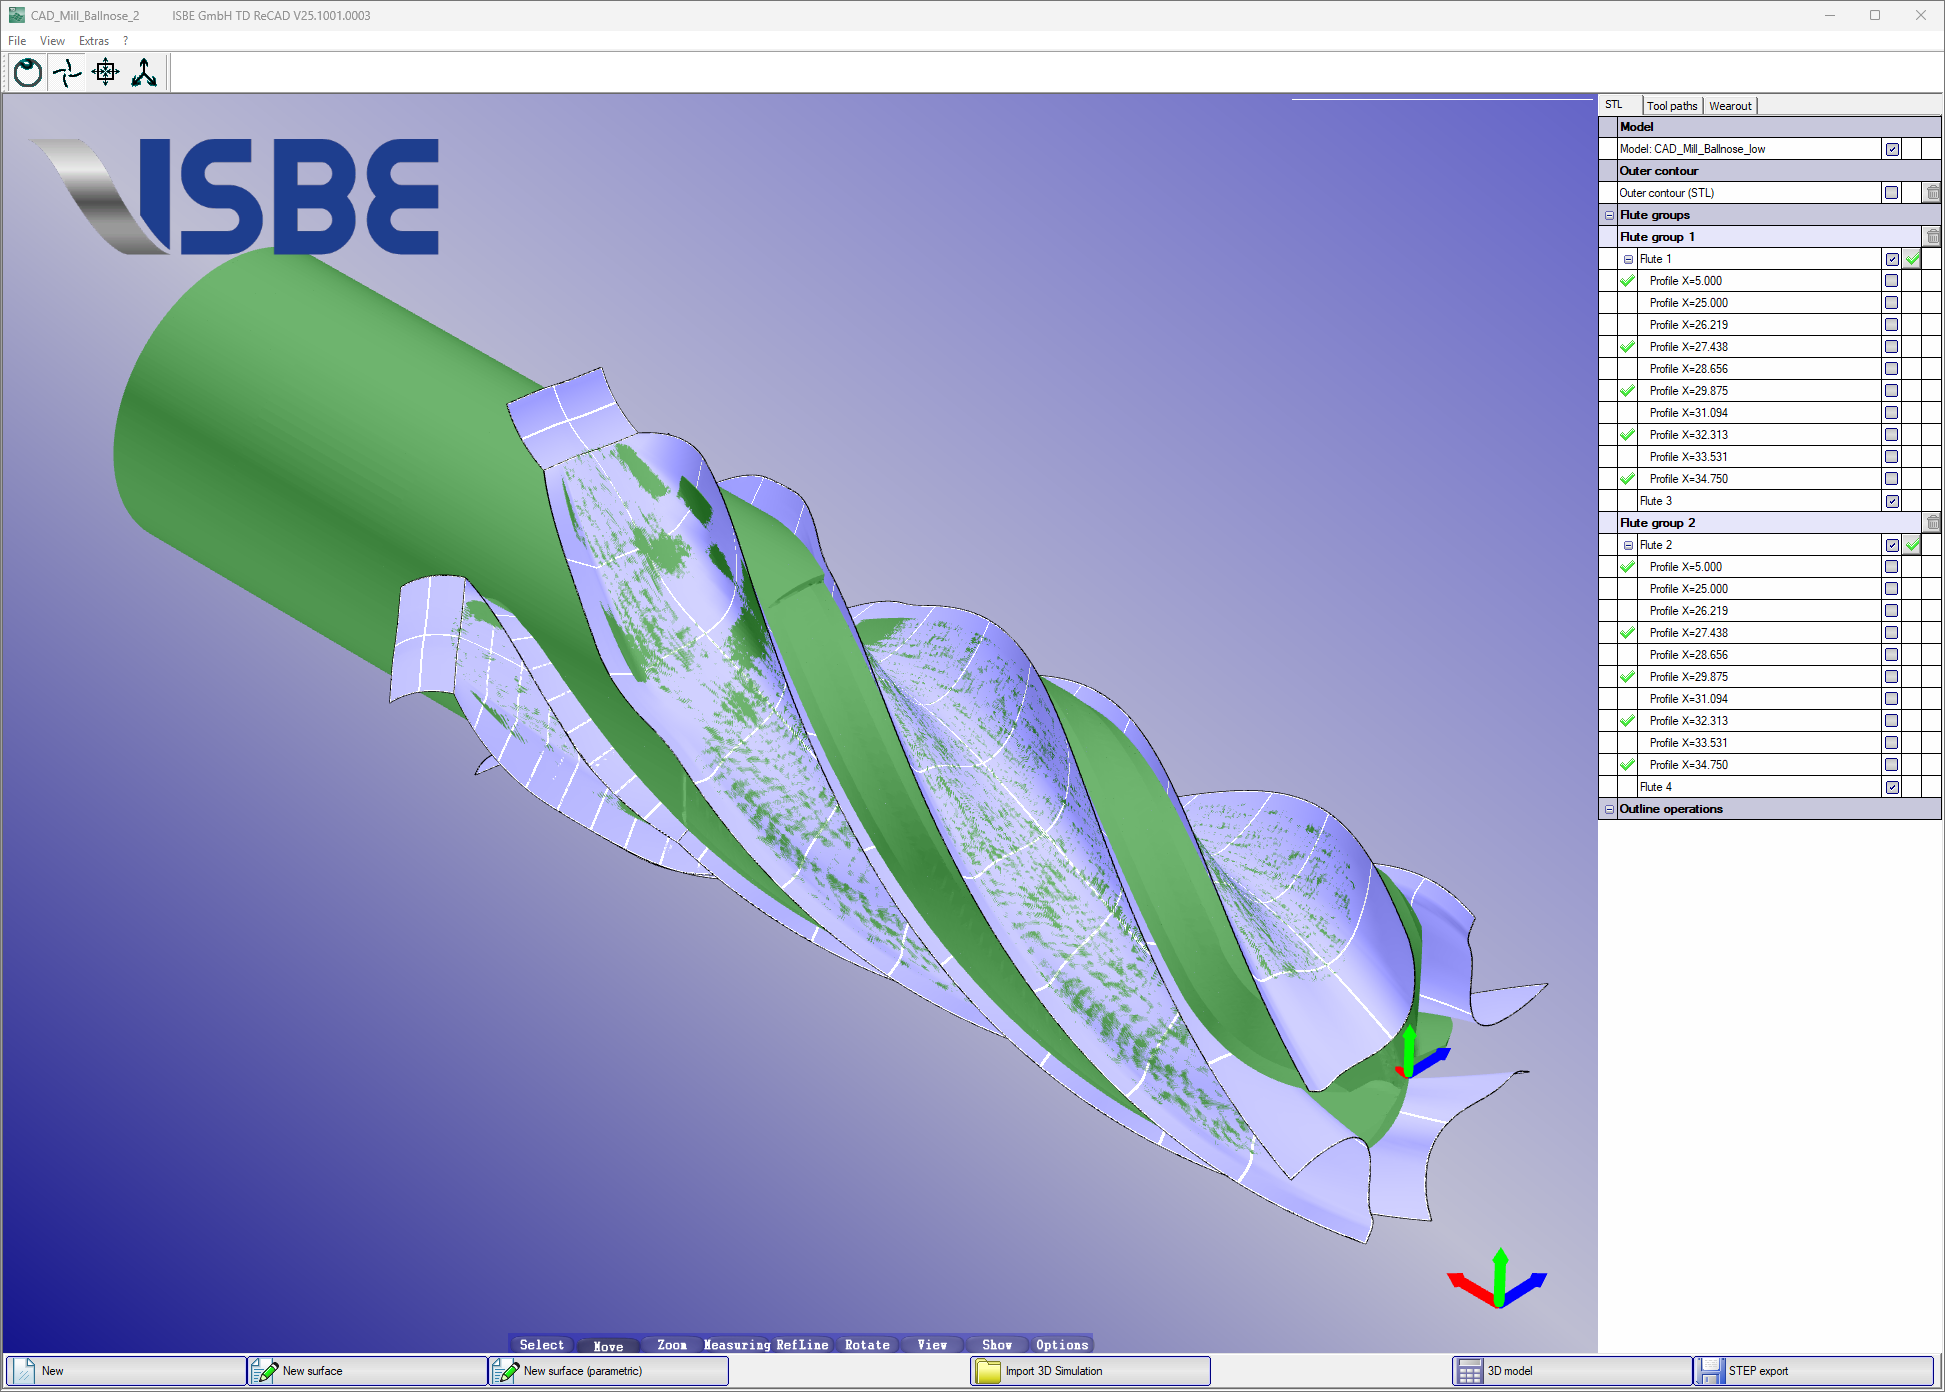Click the Measuring RefLine viewport option

point(766,1345)
